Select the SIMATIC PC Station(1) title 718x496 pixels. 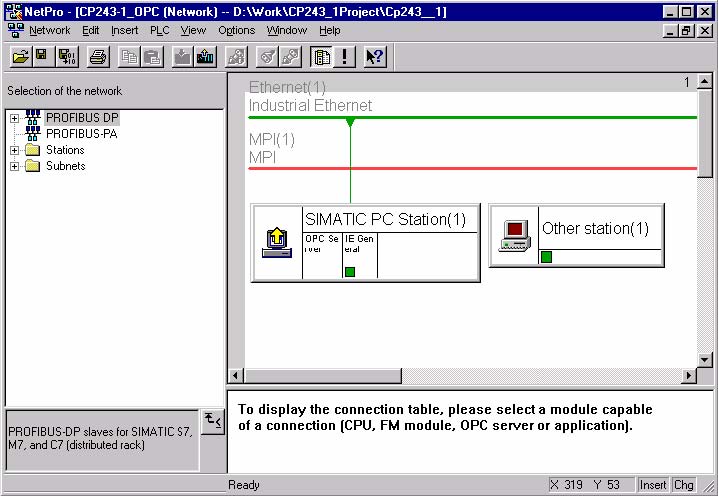tap(385, 219)
